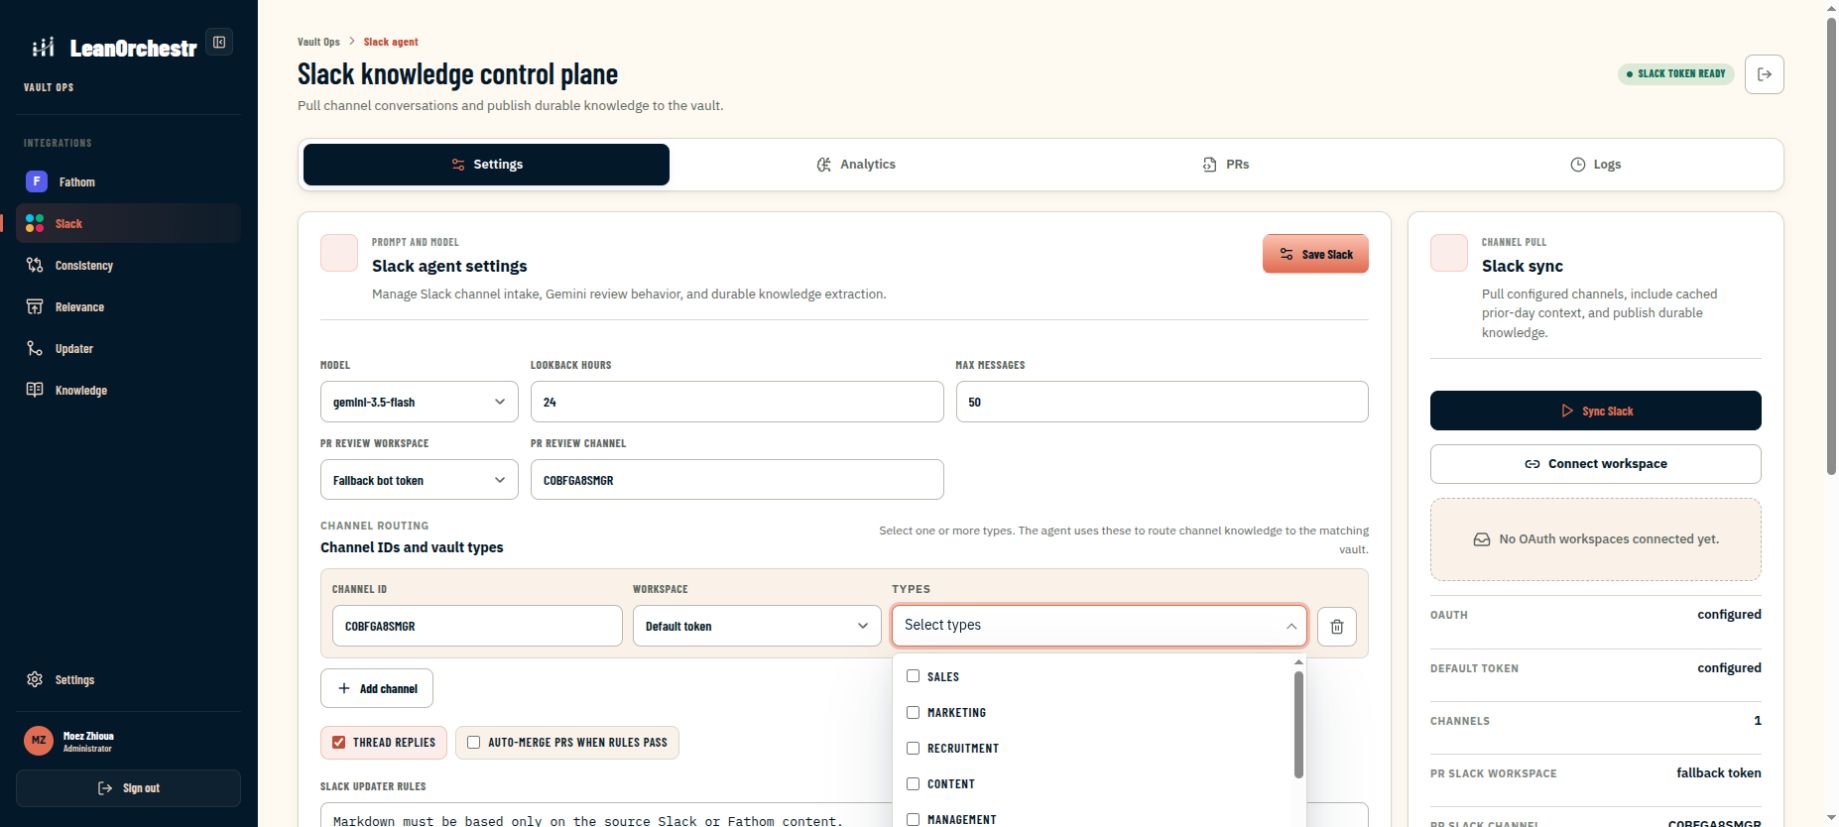The image size is (1839, 827).
Task: Click the MZ user avatar
Action: (x=39, y=740)
